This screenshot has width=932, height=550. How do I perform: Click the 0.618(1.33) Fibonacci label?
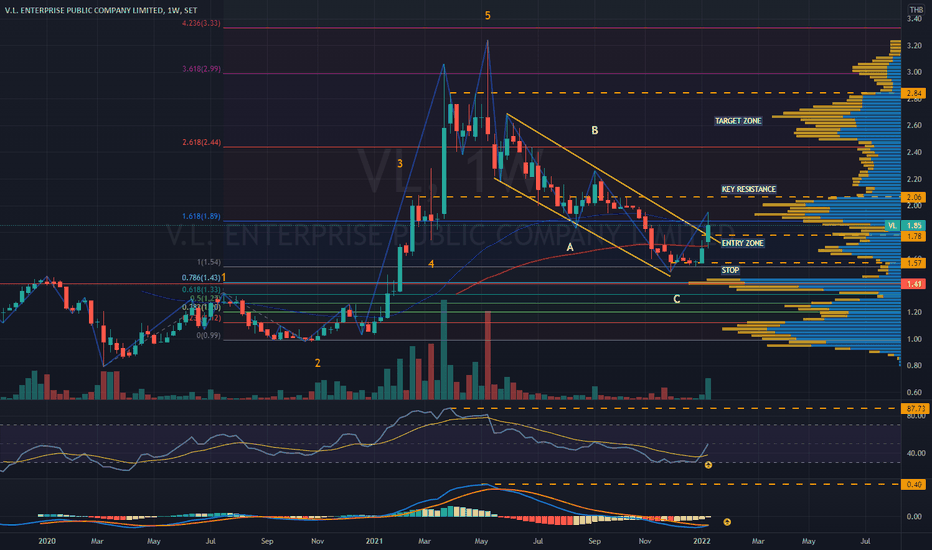[201, 290]
